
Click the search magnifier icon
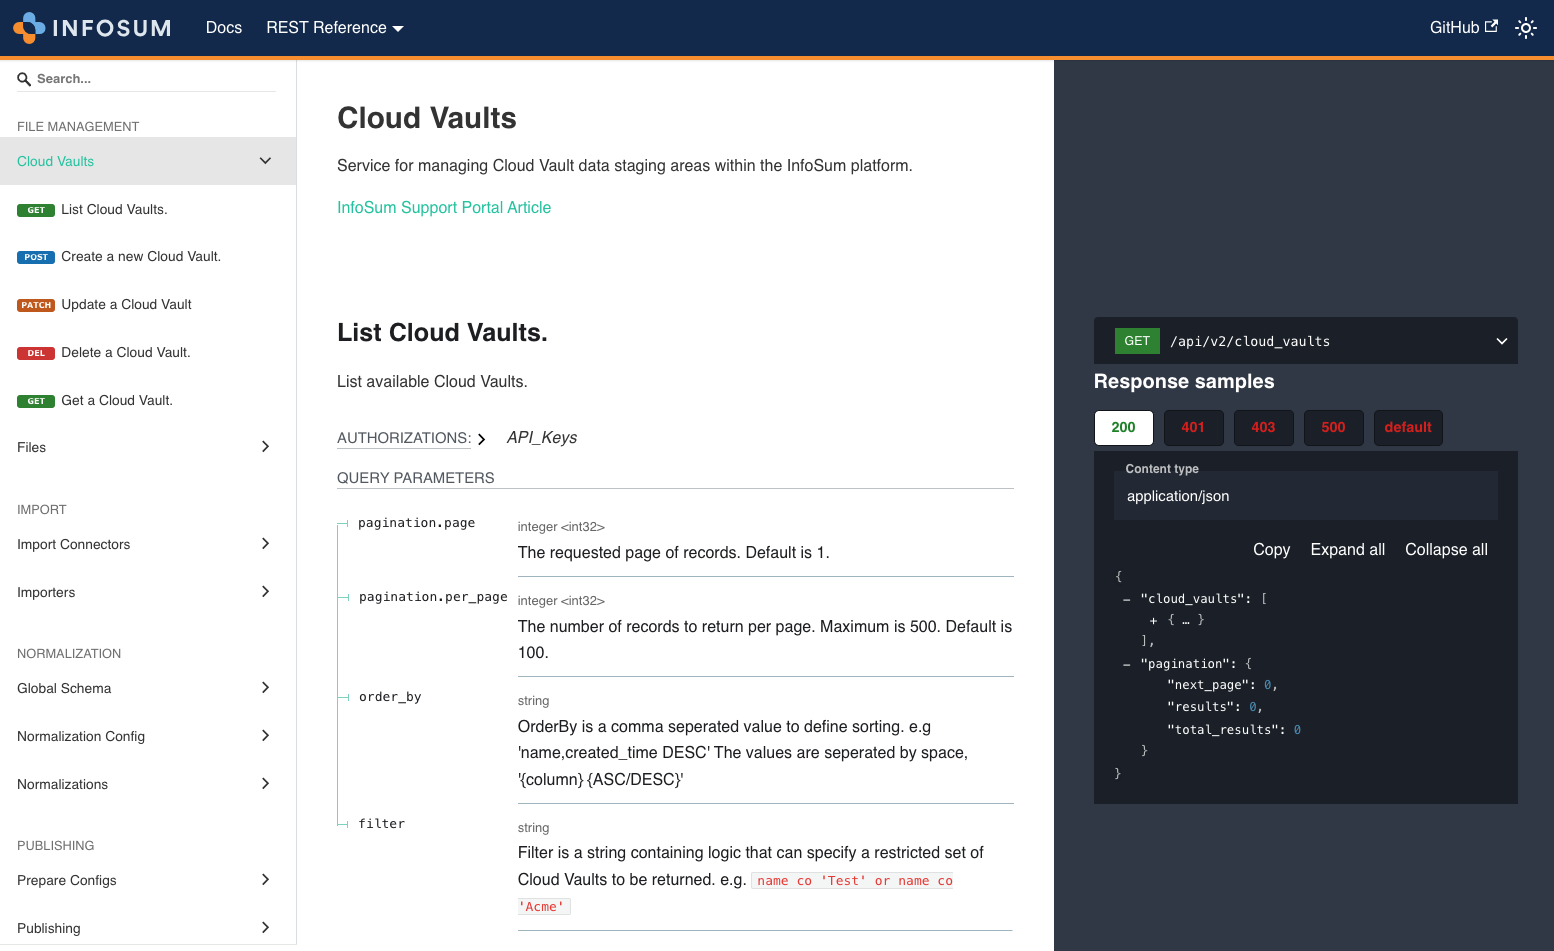click(24, 79)
